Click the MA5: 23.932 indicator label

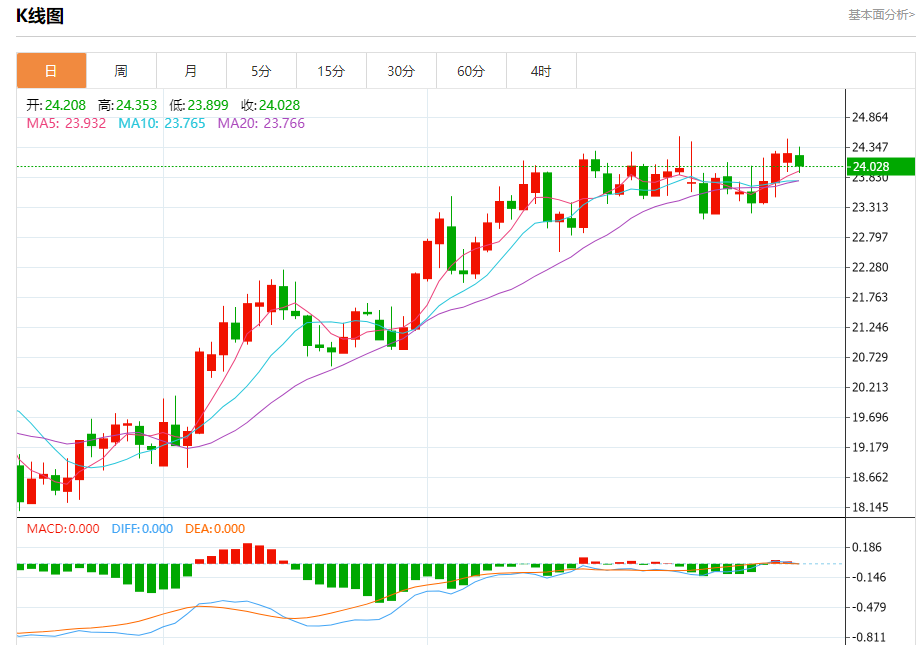click(x=66, y=123)
